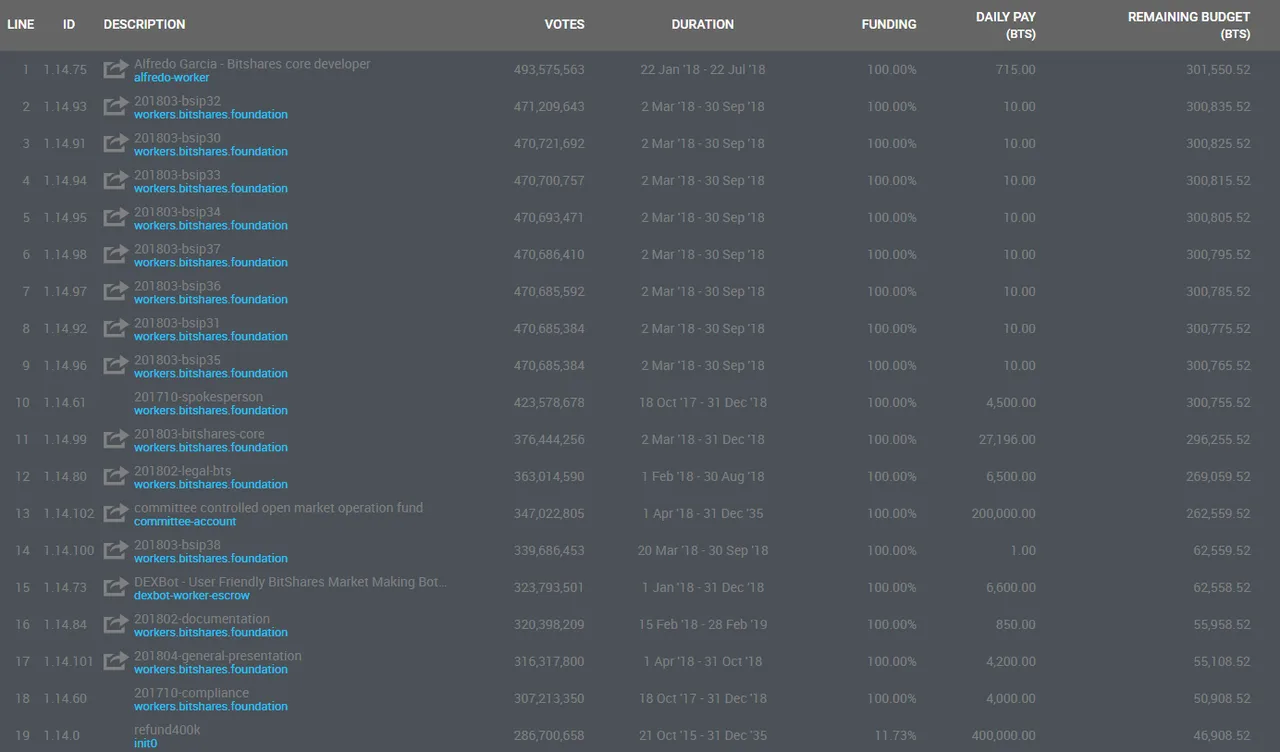Viewport: 1280px width, 752px height.
Task: Open the dexbot-worker-escrow account link
Action: pyautogui.click(x=192, y=596)
